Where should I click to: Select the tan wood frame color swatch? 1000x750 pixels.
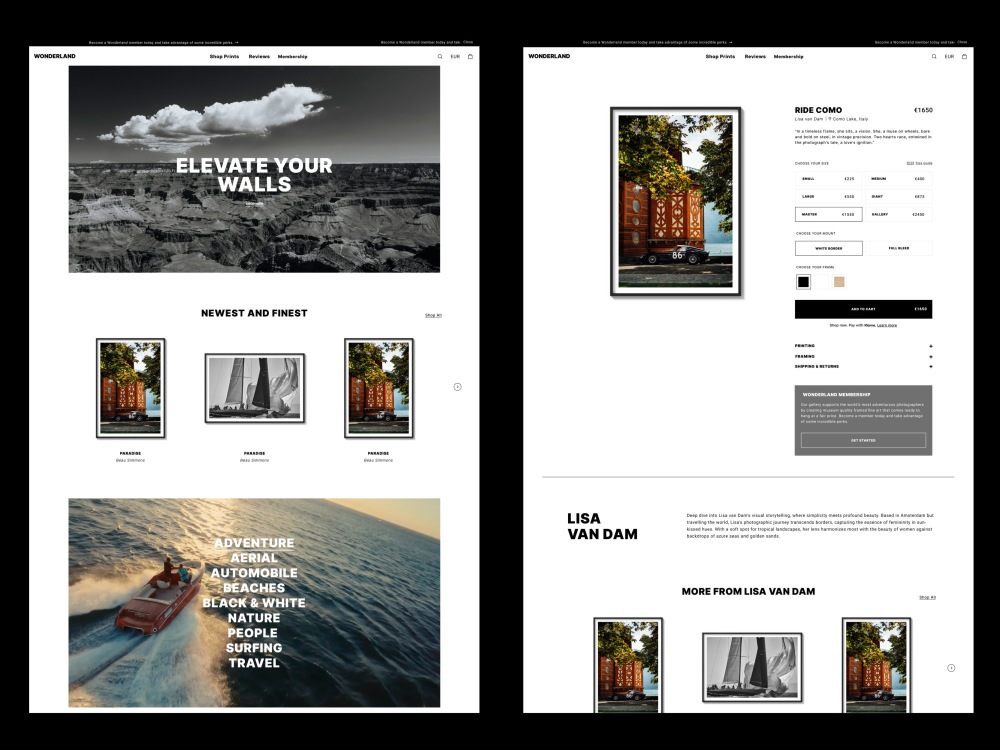click(x=839, y=282)
